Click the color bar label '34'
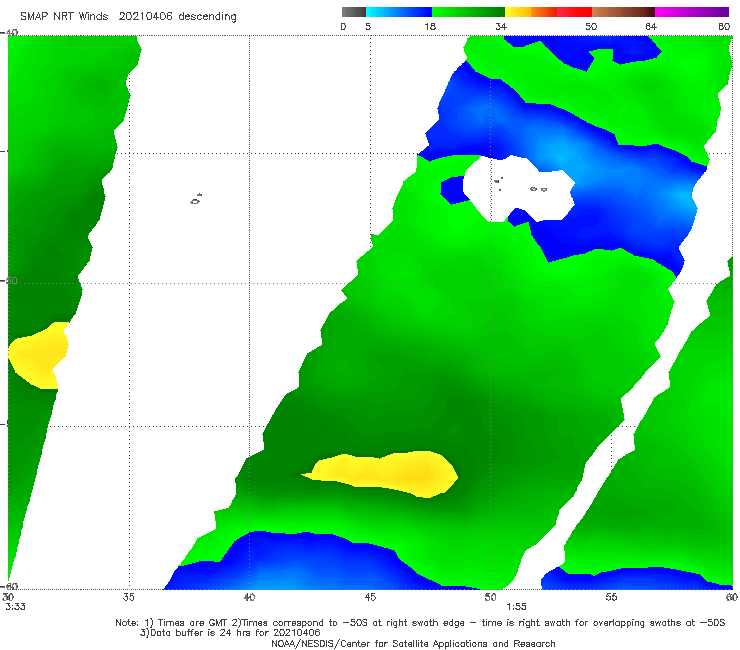740x650 pixels. (x=501, y=26)
